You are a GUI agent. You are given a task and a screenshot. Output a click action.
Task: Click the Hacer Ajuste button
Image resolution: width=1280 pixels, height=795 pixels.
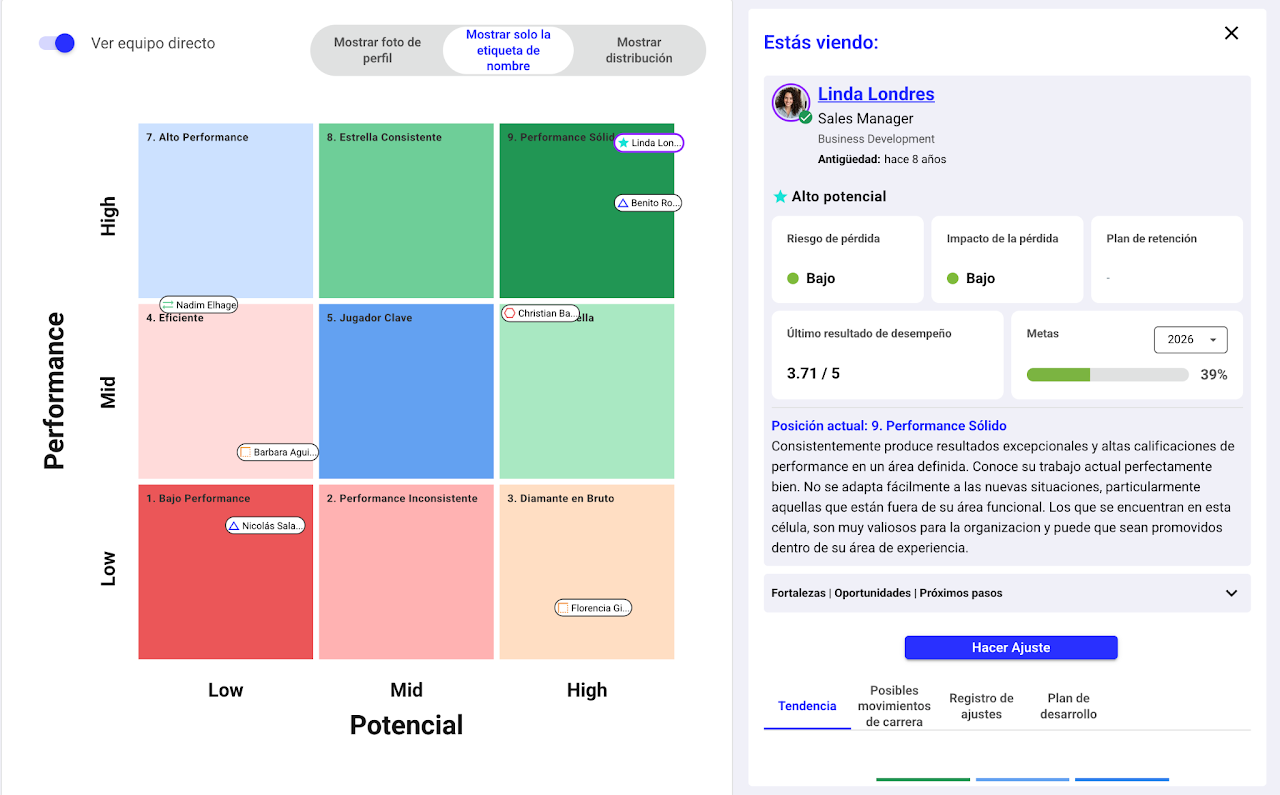click(x=1011, y=648)
